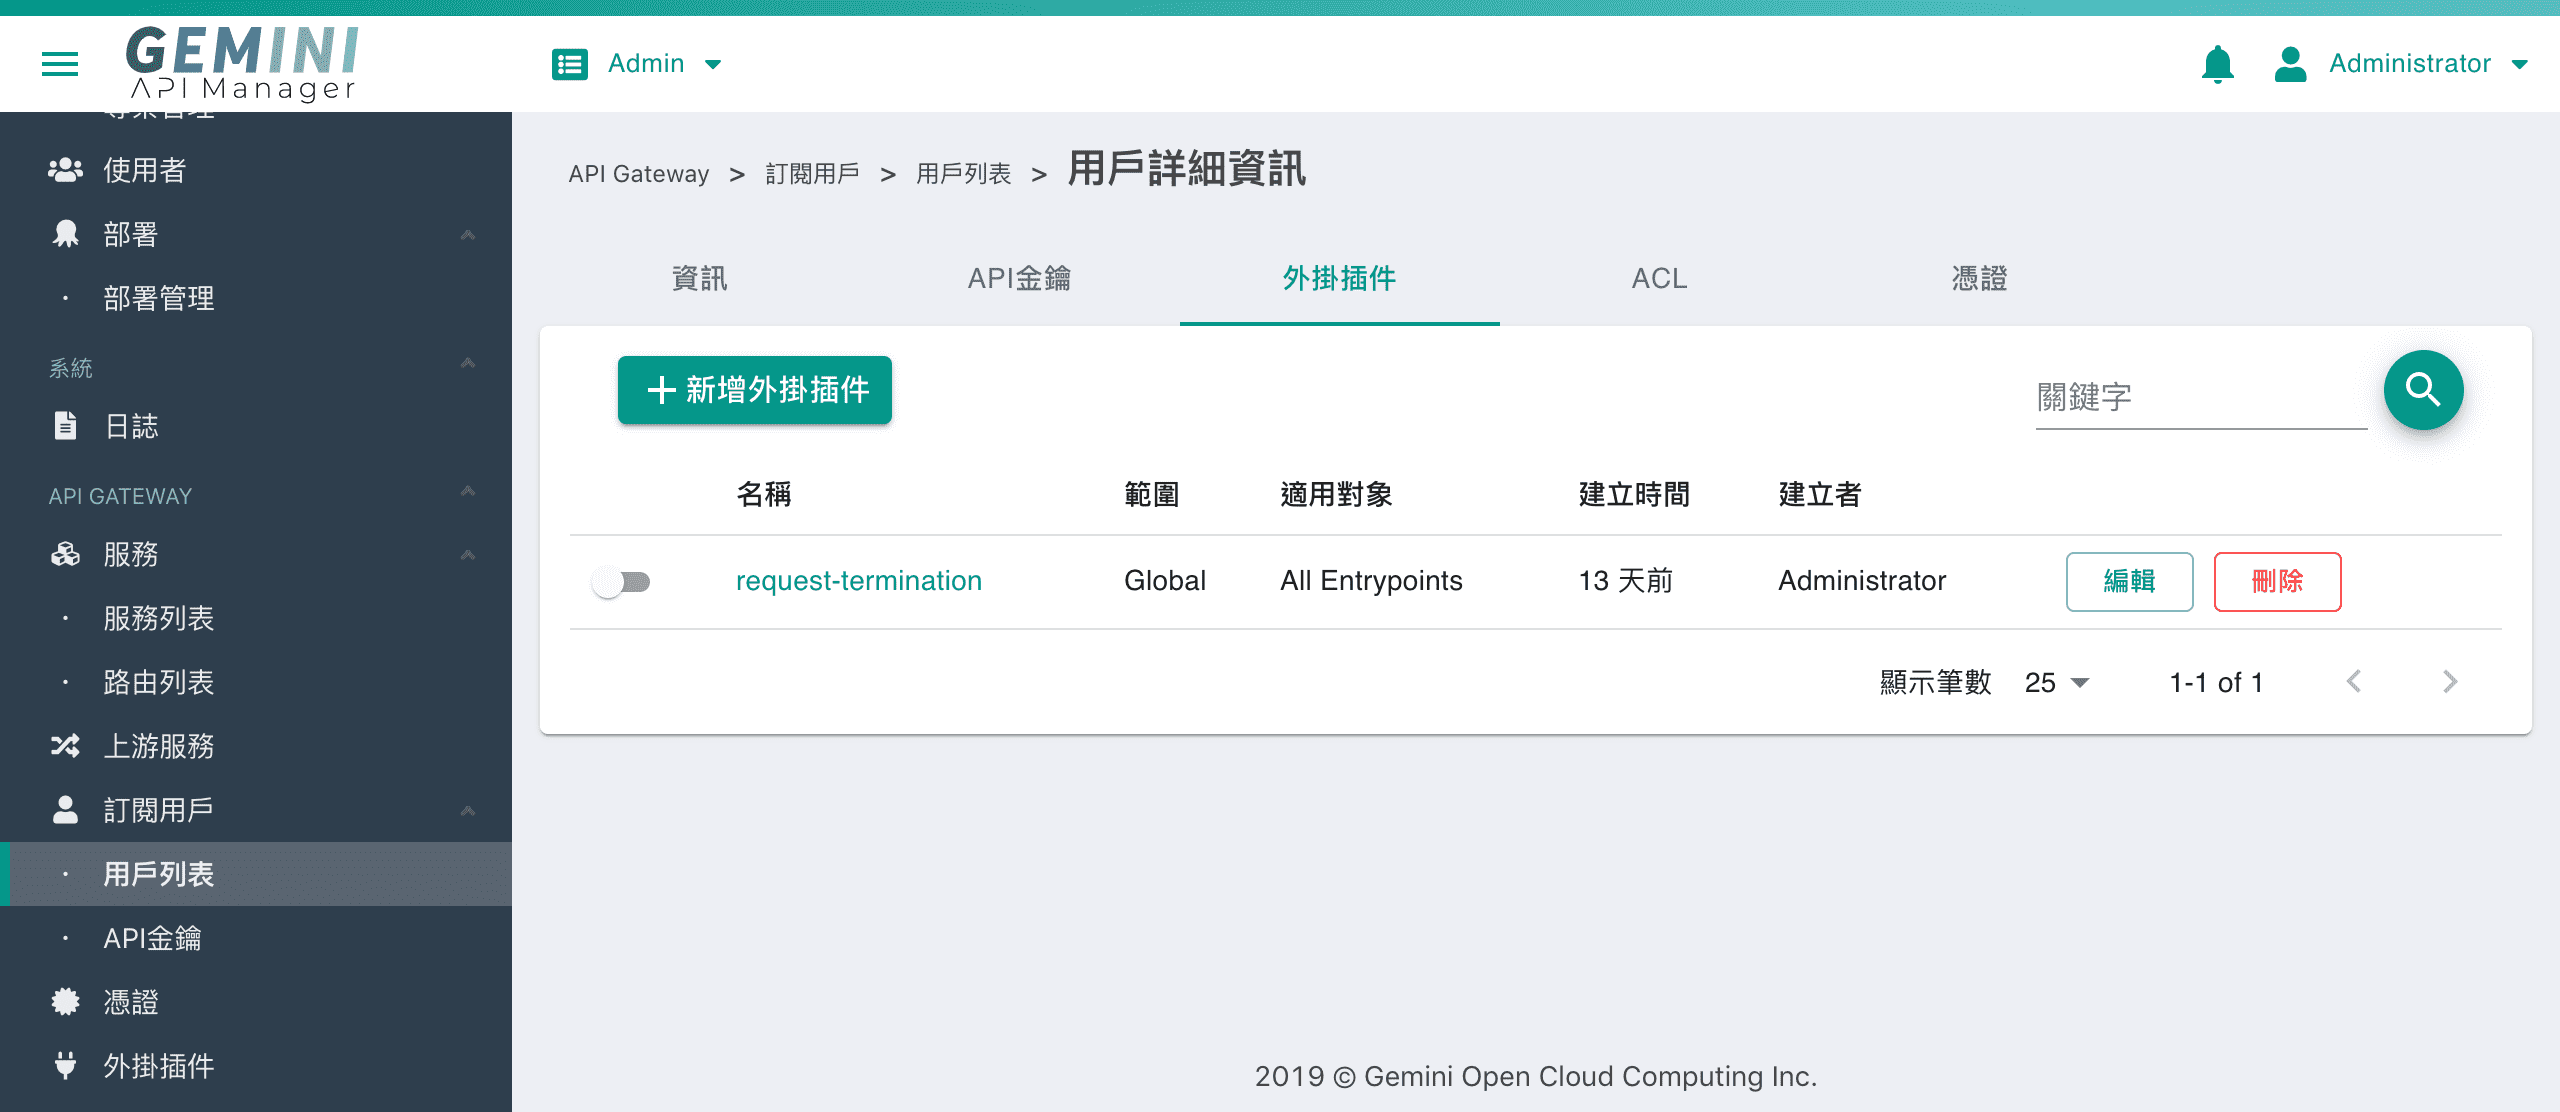Viewport: 2560px width, 1112px height.
Task: Click the 刪除 button for request-termination
Action: (x=2277, y=581)
